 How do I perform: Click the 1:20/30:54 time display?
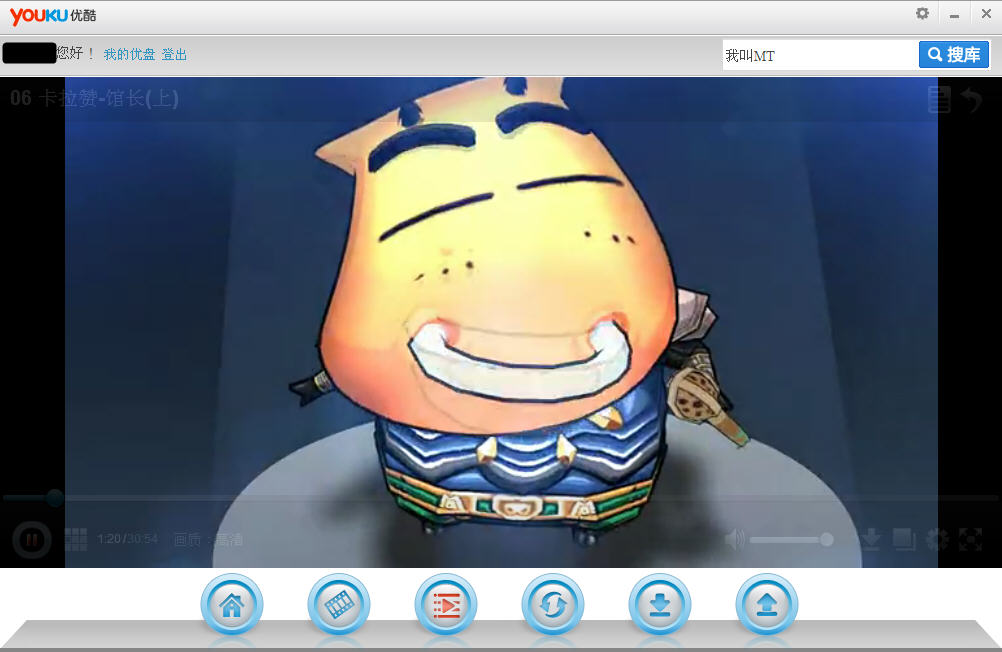(x=128, y=539)
